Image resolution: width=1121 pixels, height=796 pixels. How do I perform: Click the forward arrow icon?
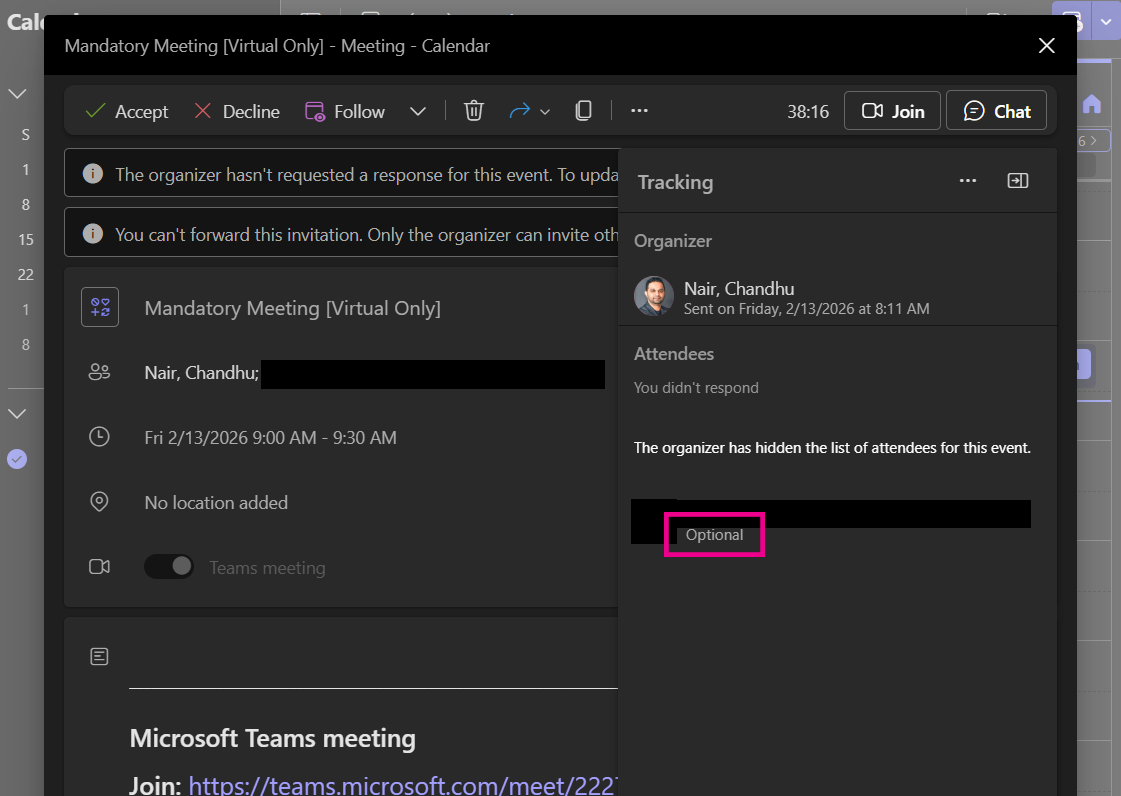point(519,111)
